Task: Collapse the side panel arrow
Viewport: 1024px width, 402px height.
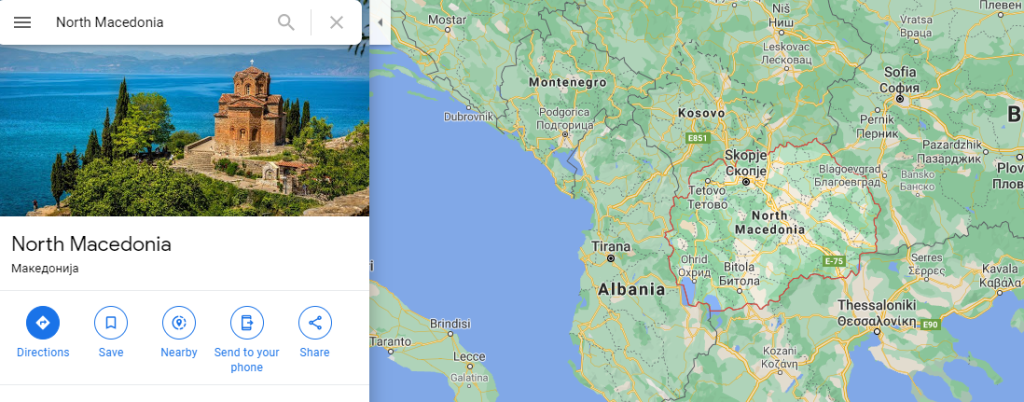Action: 380,22
